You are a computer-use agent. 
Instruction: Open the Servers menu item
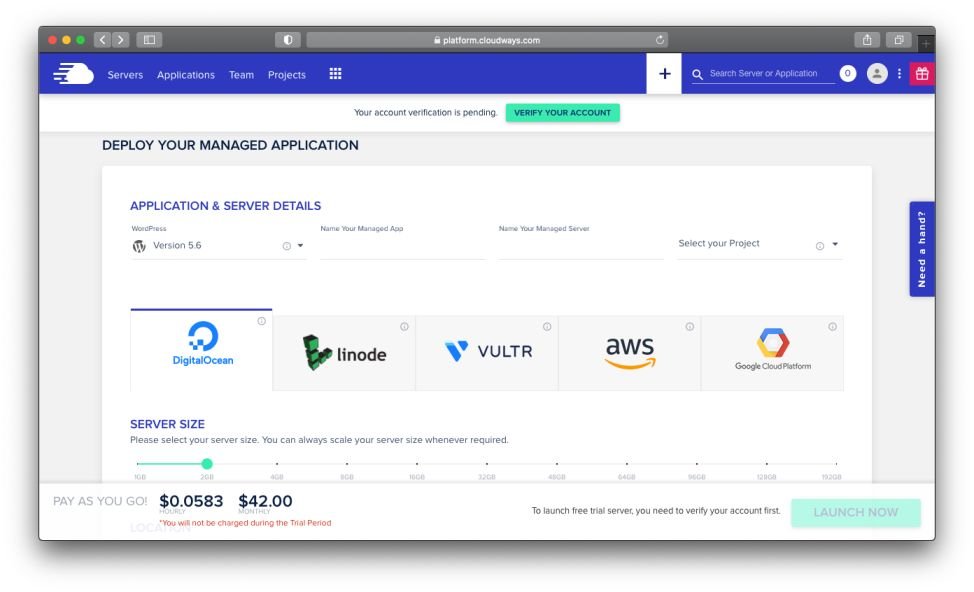tap(125, 75)
